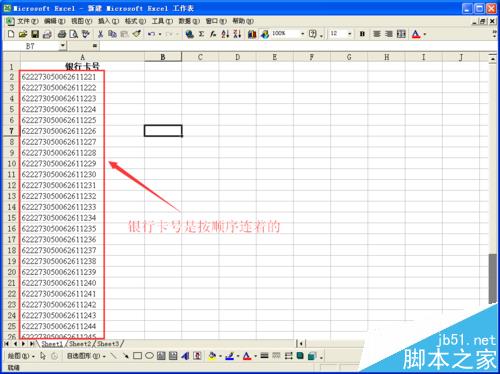Click the Map globe icon beside zoom box
Screen dimensions: 500x374
coord(265,34)
